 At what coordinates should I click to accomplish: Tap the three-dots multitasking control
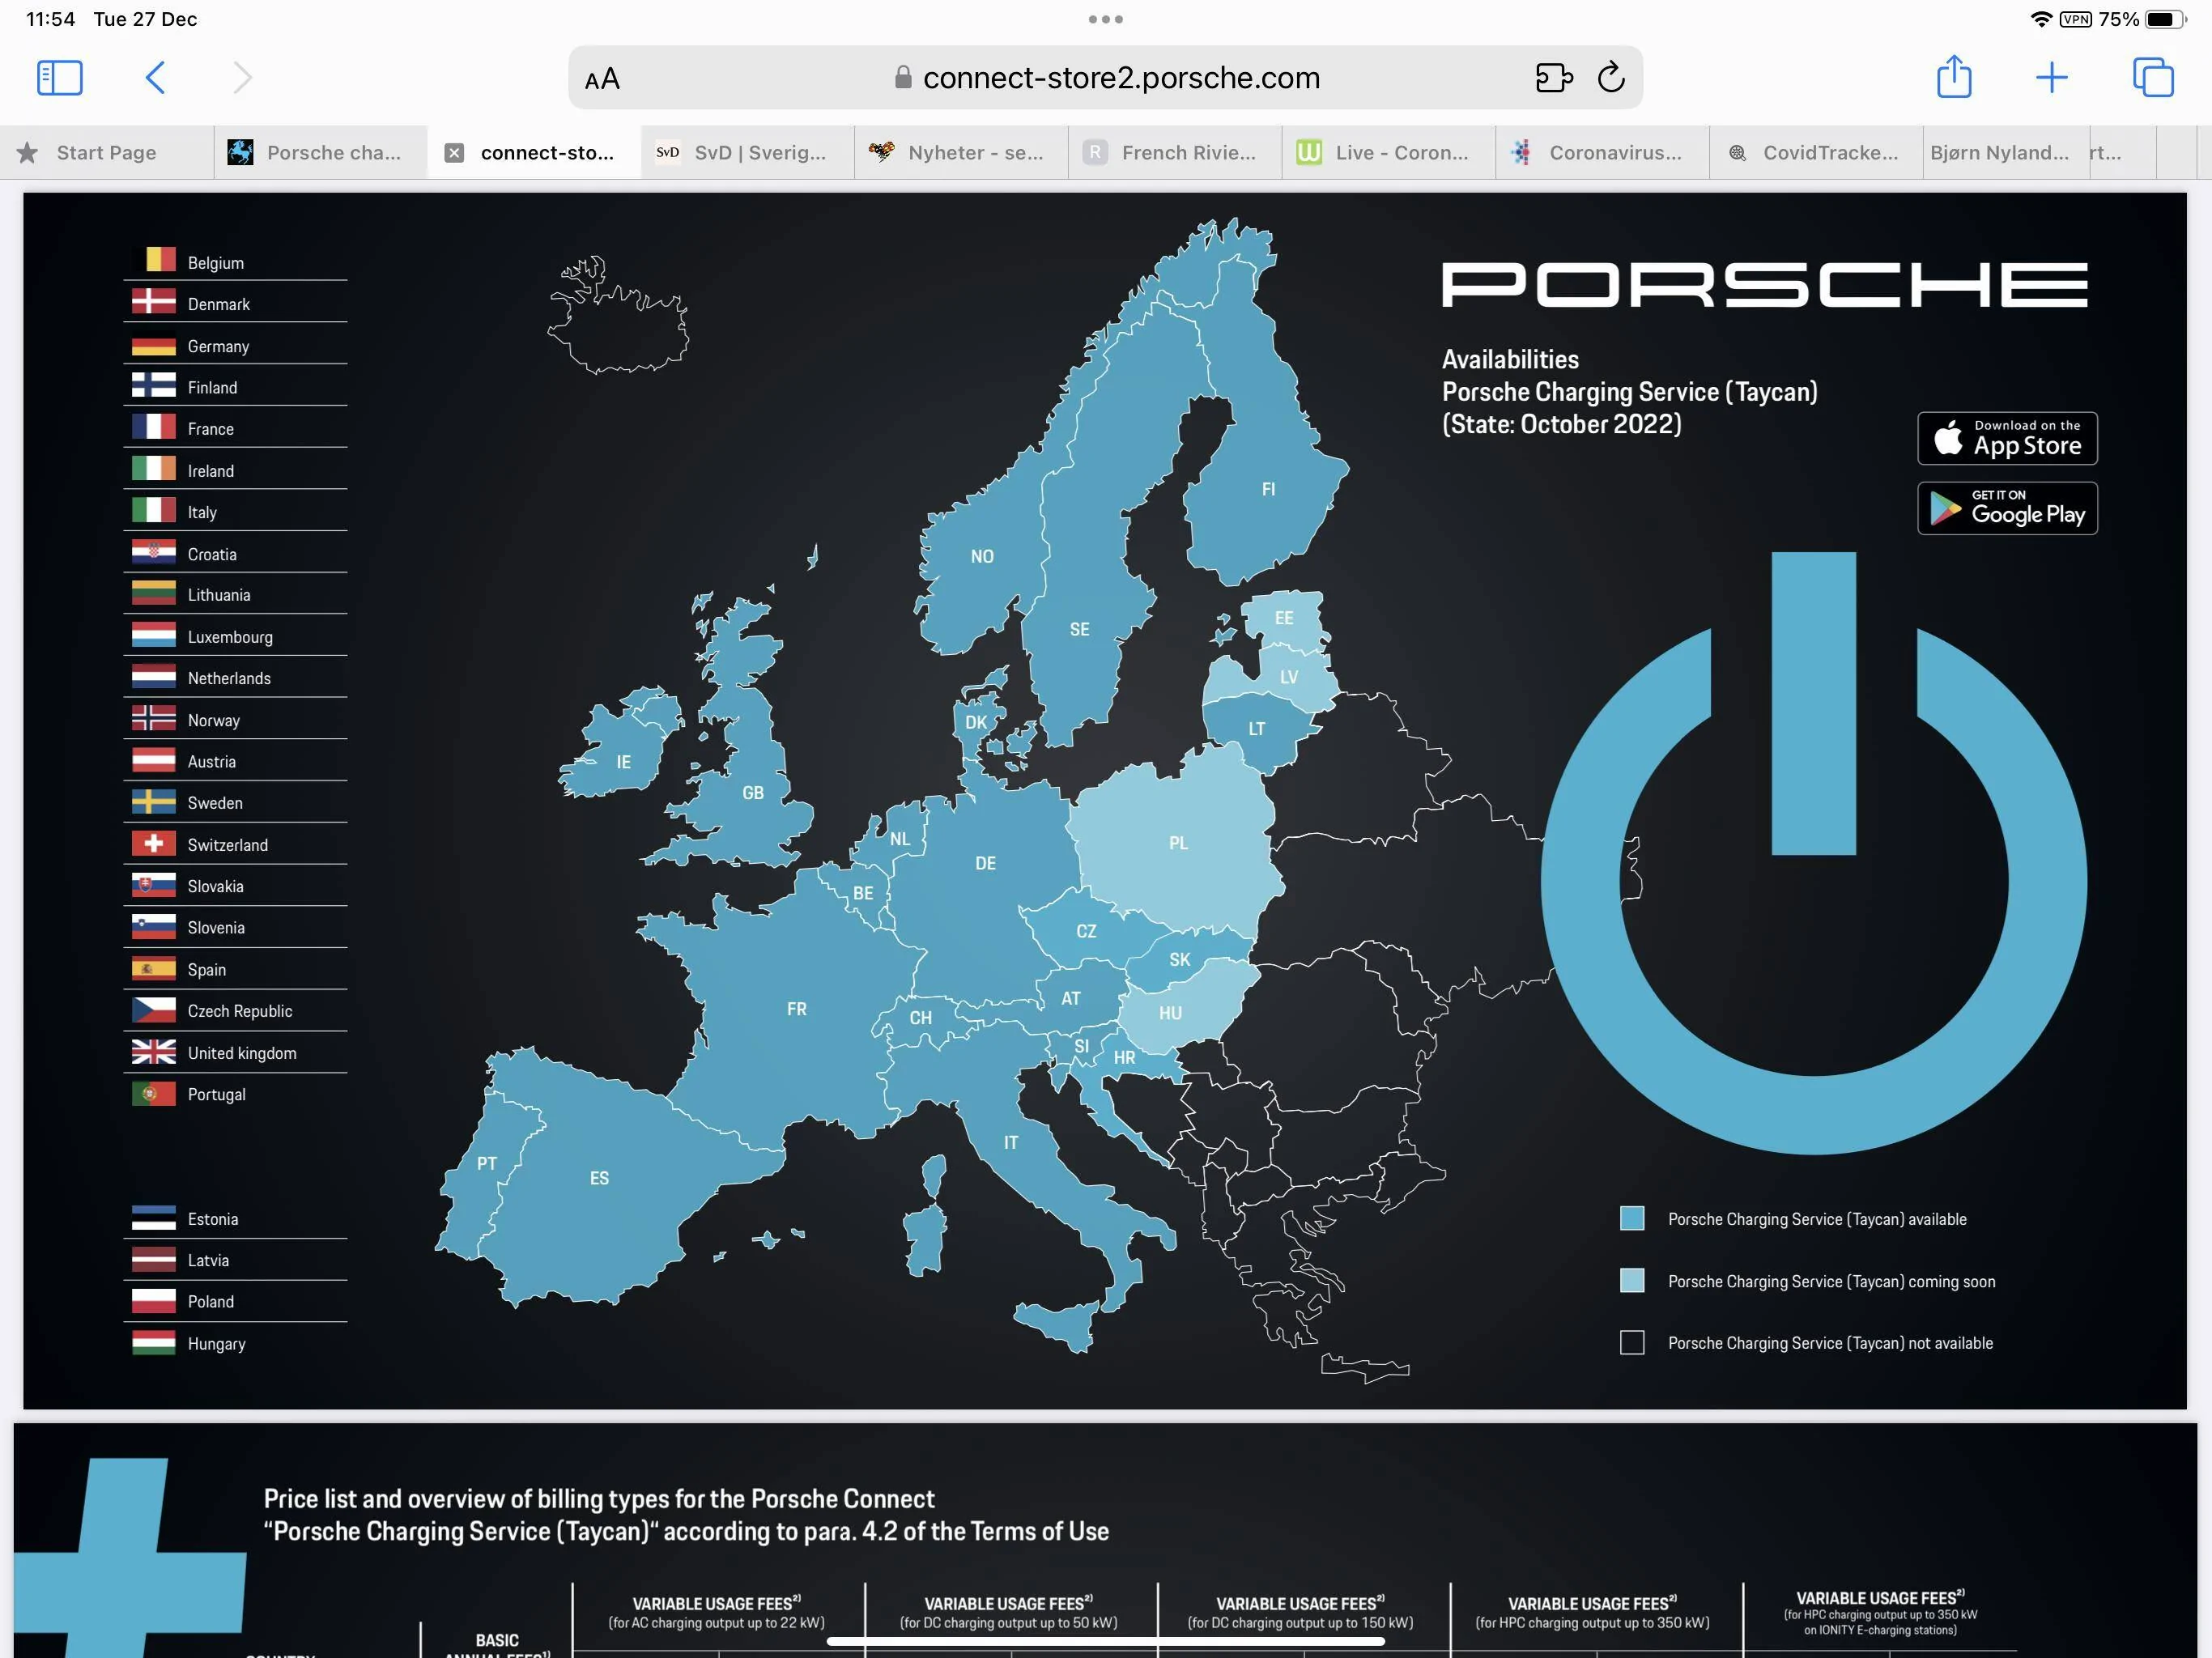pyautogui.click(x=1105, y=19)
